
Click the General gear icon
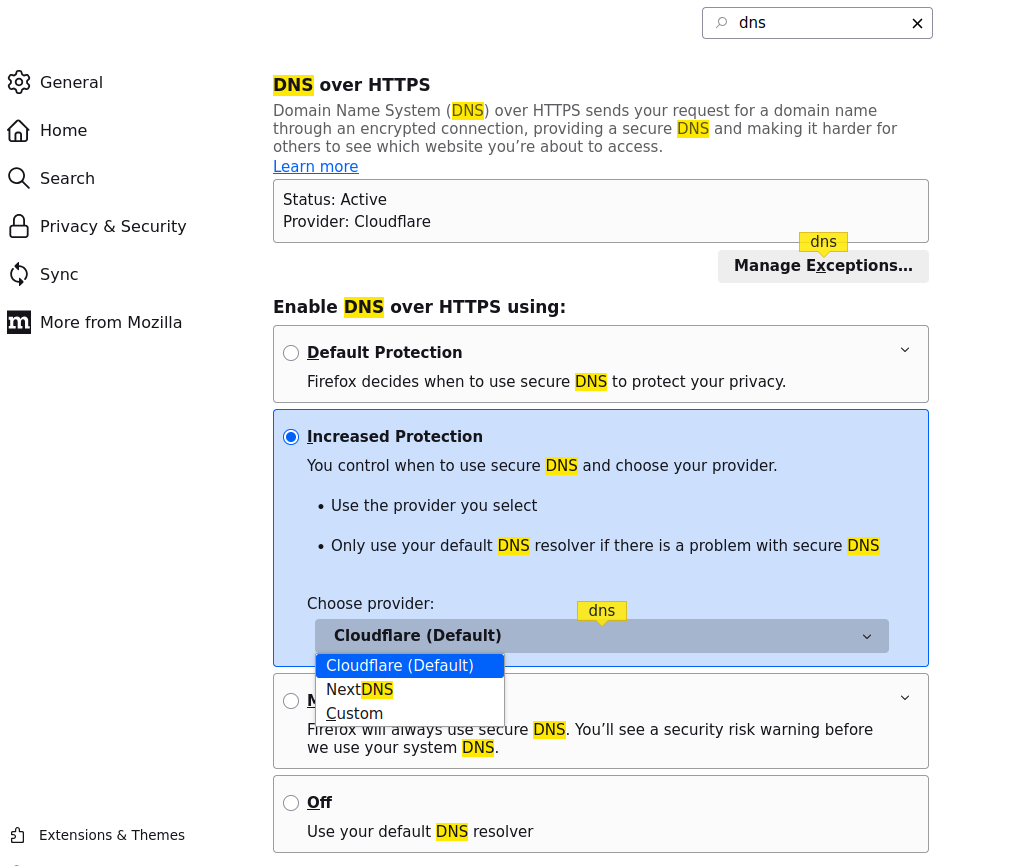[x=19, y=82]
